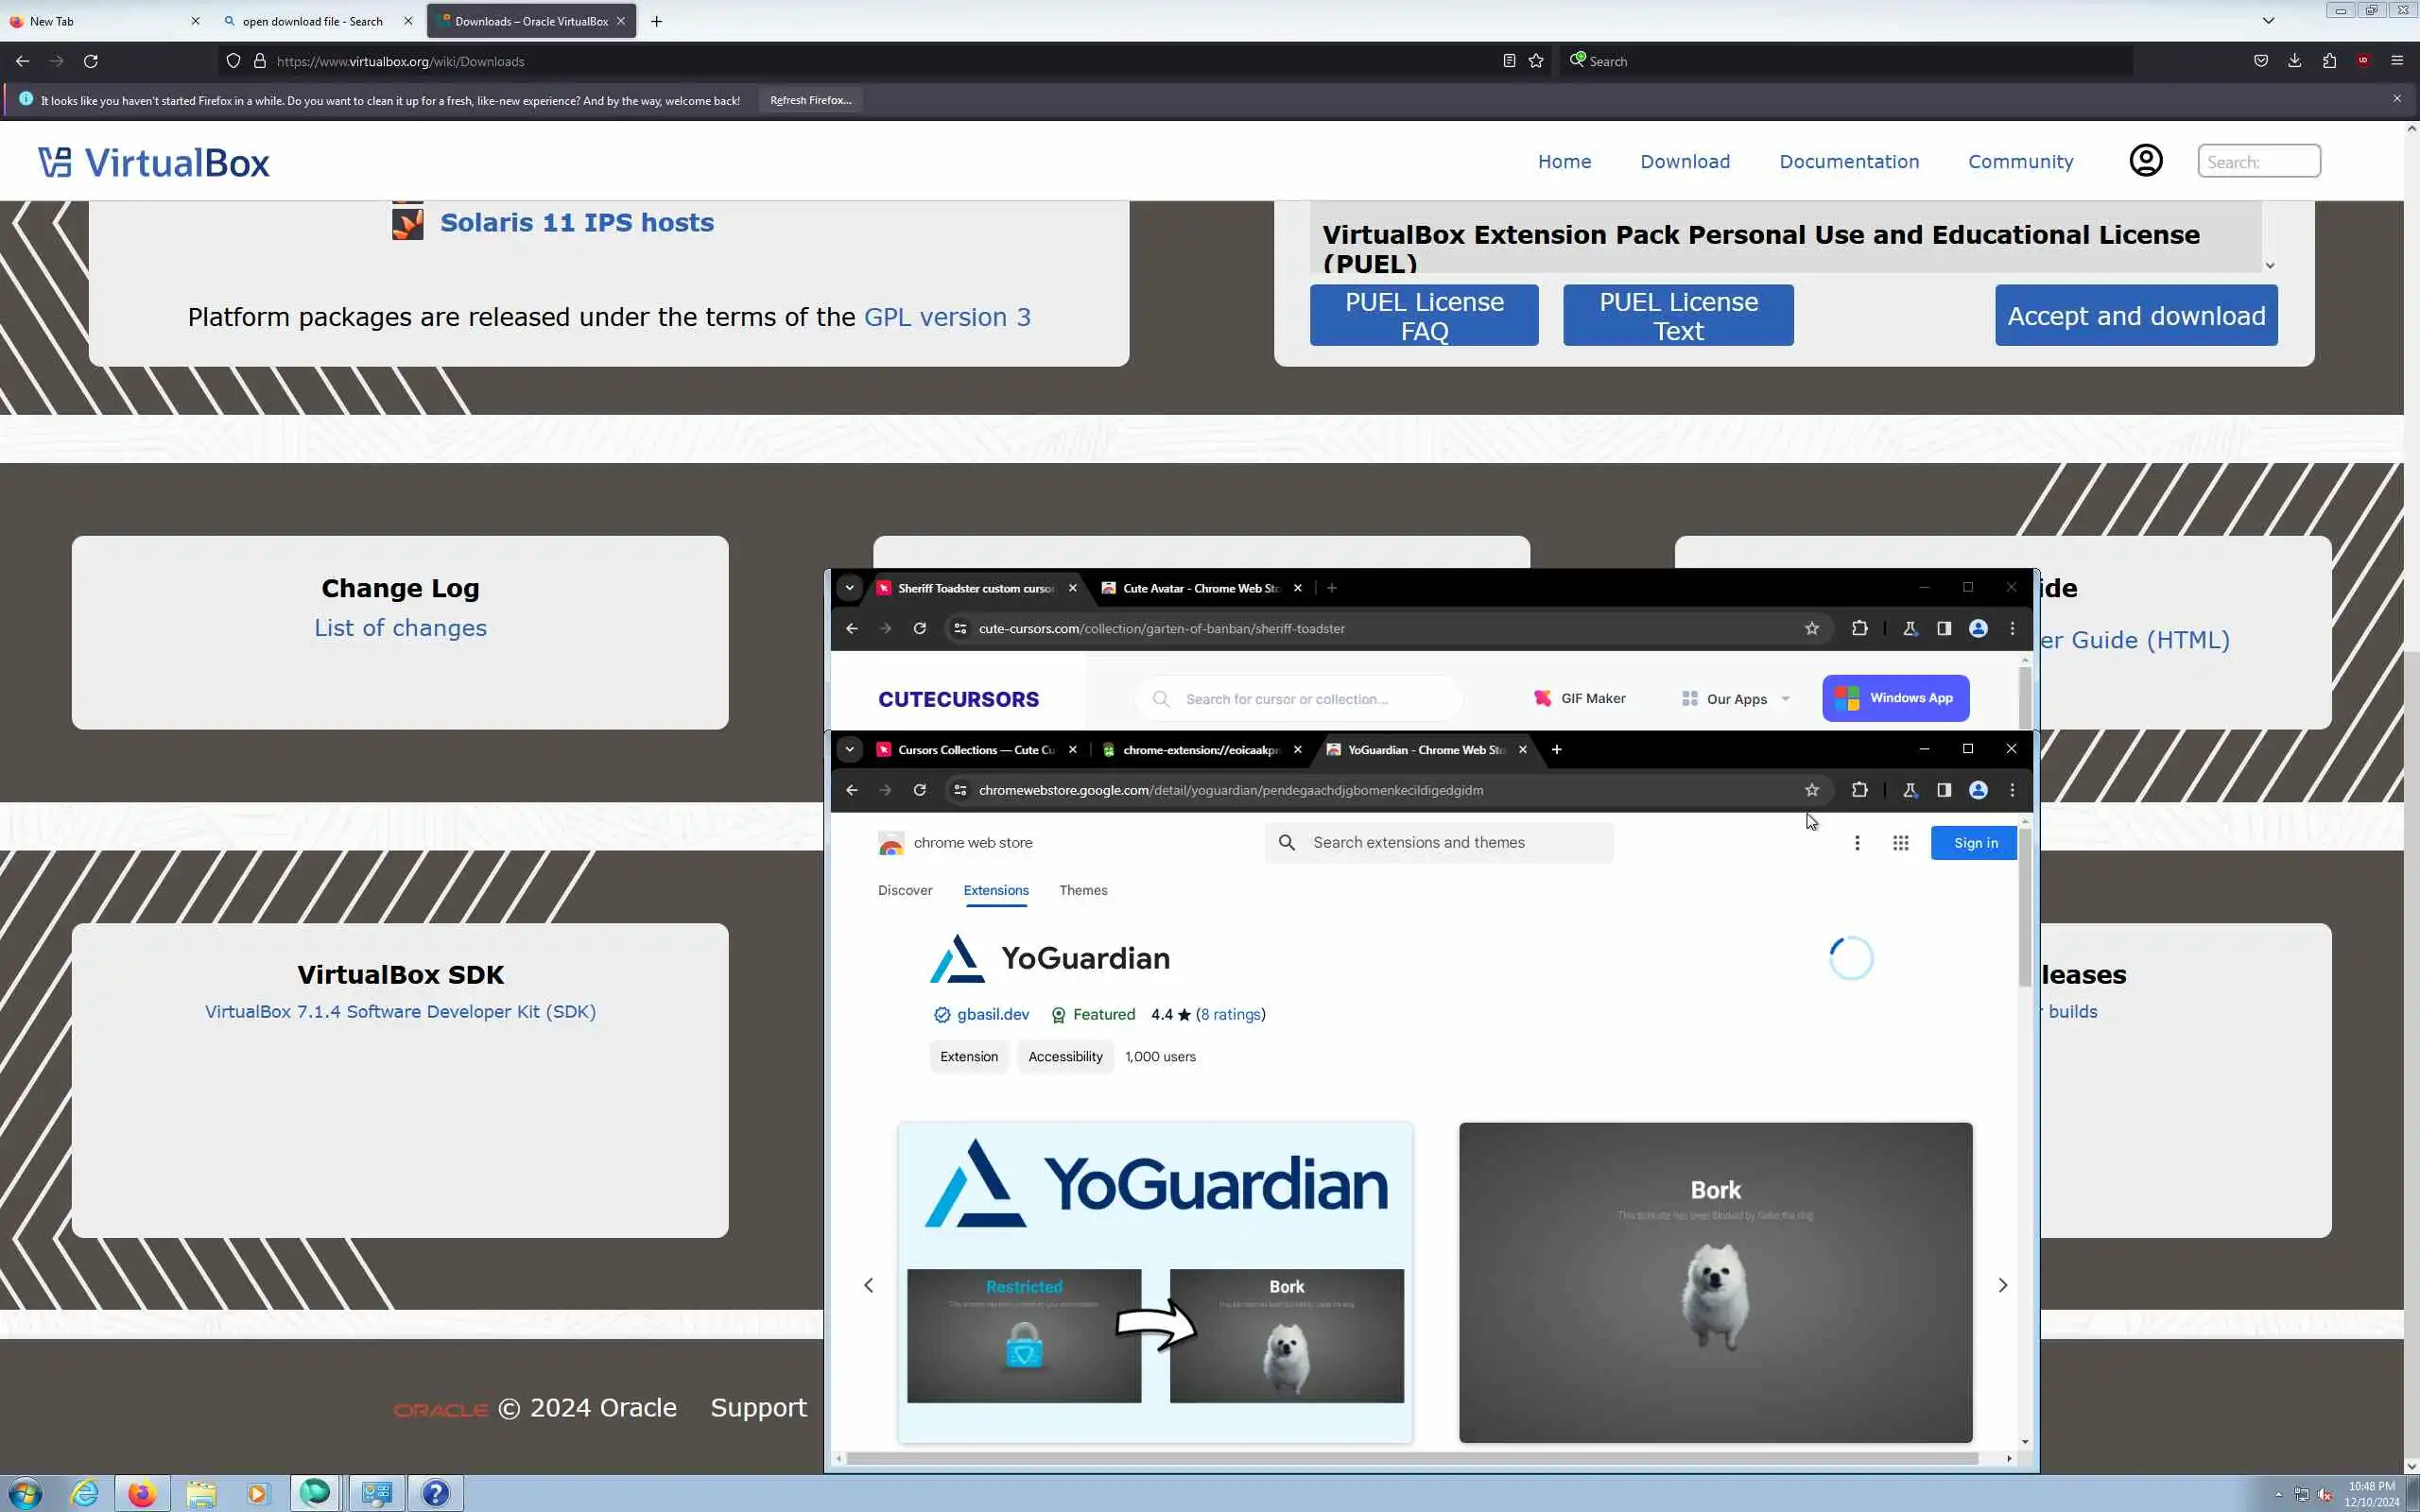Expand Firefox list all tabs arrow
The width and height of the screenshot is (2420, 1512).
coord(2268,21)
